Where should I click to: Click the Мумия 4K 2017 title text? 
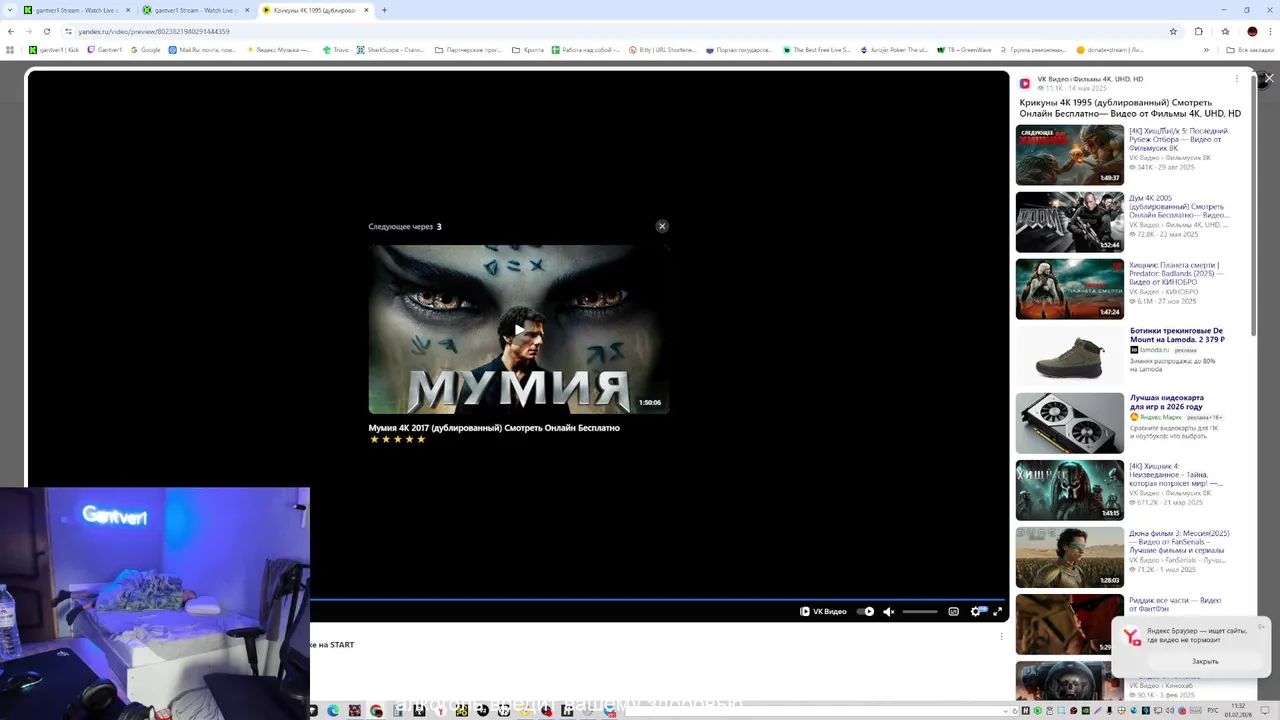point(494,427)
